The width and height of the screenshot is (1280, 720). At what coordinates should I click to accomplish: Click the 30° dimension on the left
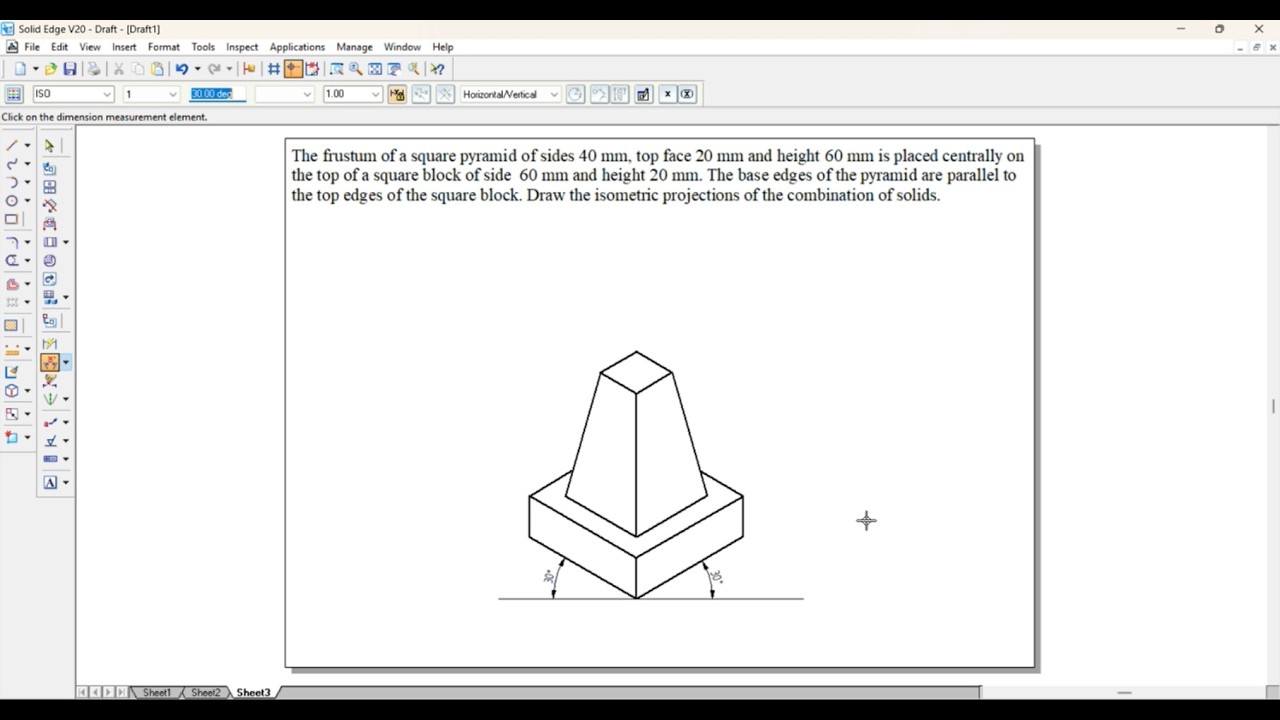tap(548, 577)
